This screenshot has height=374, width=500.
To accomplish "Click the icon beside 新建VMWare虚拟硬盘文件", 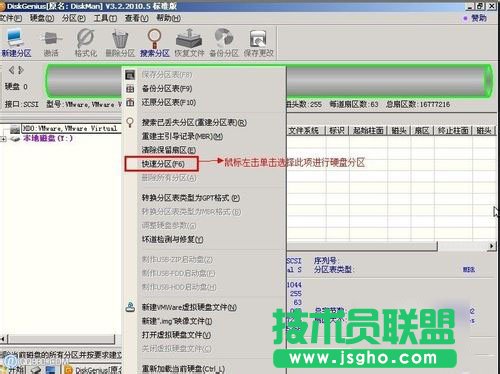I will [x=130, y=307].
